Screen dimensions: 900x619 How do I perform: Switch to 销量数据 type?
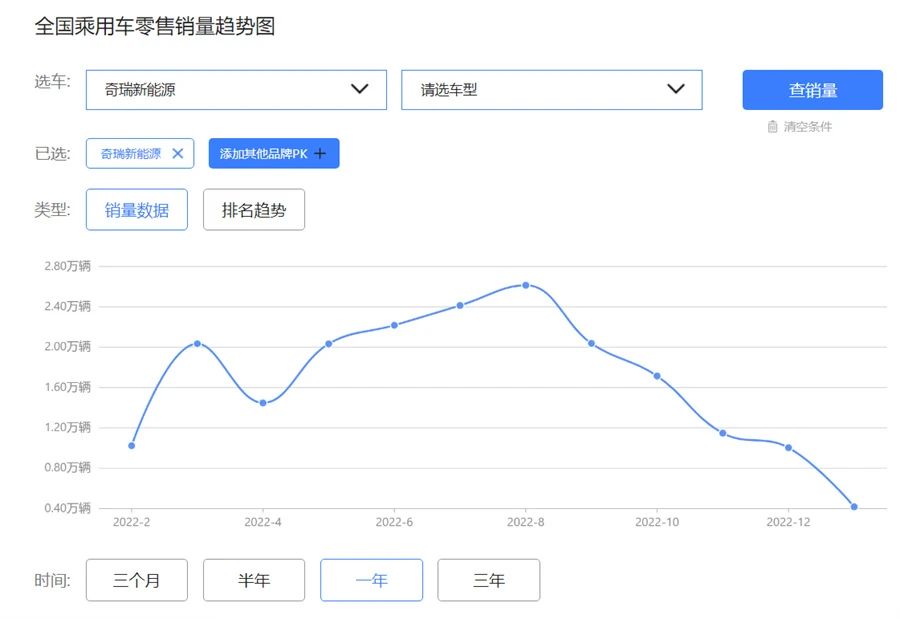click(137, 210)
